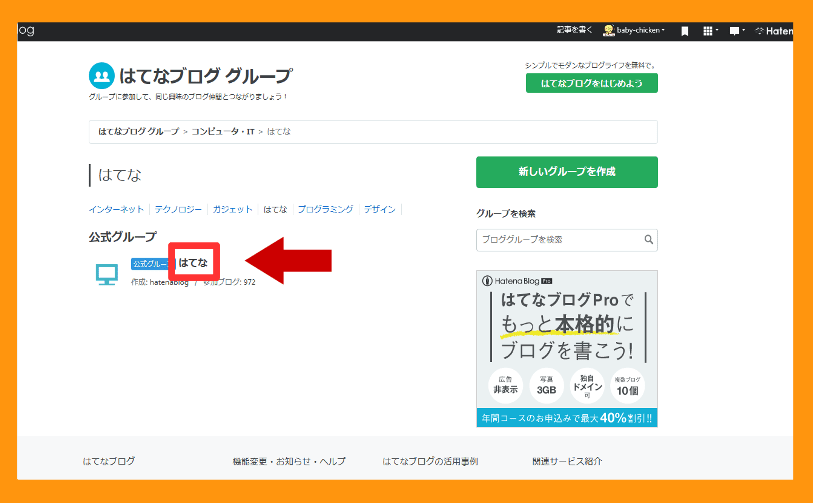Click the 参加ブログ: 972 text
This screenshot has width=813, height=503.
(229, 282)
